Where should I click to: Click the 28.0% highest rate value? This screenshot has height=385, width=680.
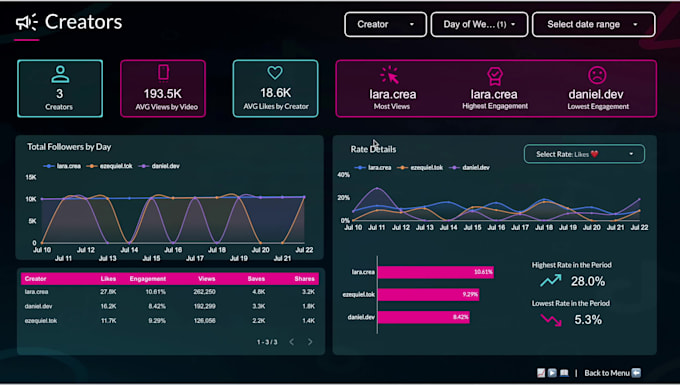[588, 281]
